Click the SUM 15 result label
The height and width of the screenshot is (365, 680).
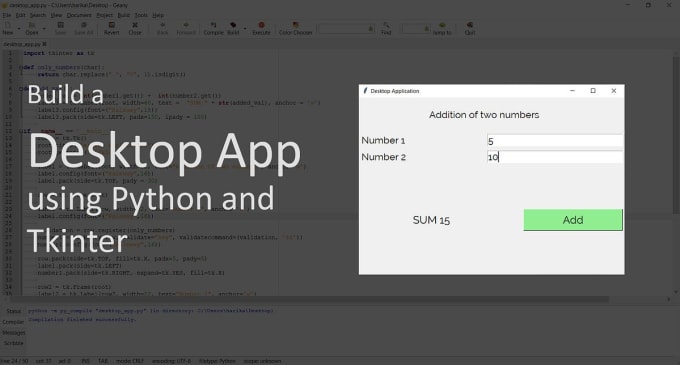click(431, 220)
